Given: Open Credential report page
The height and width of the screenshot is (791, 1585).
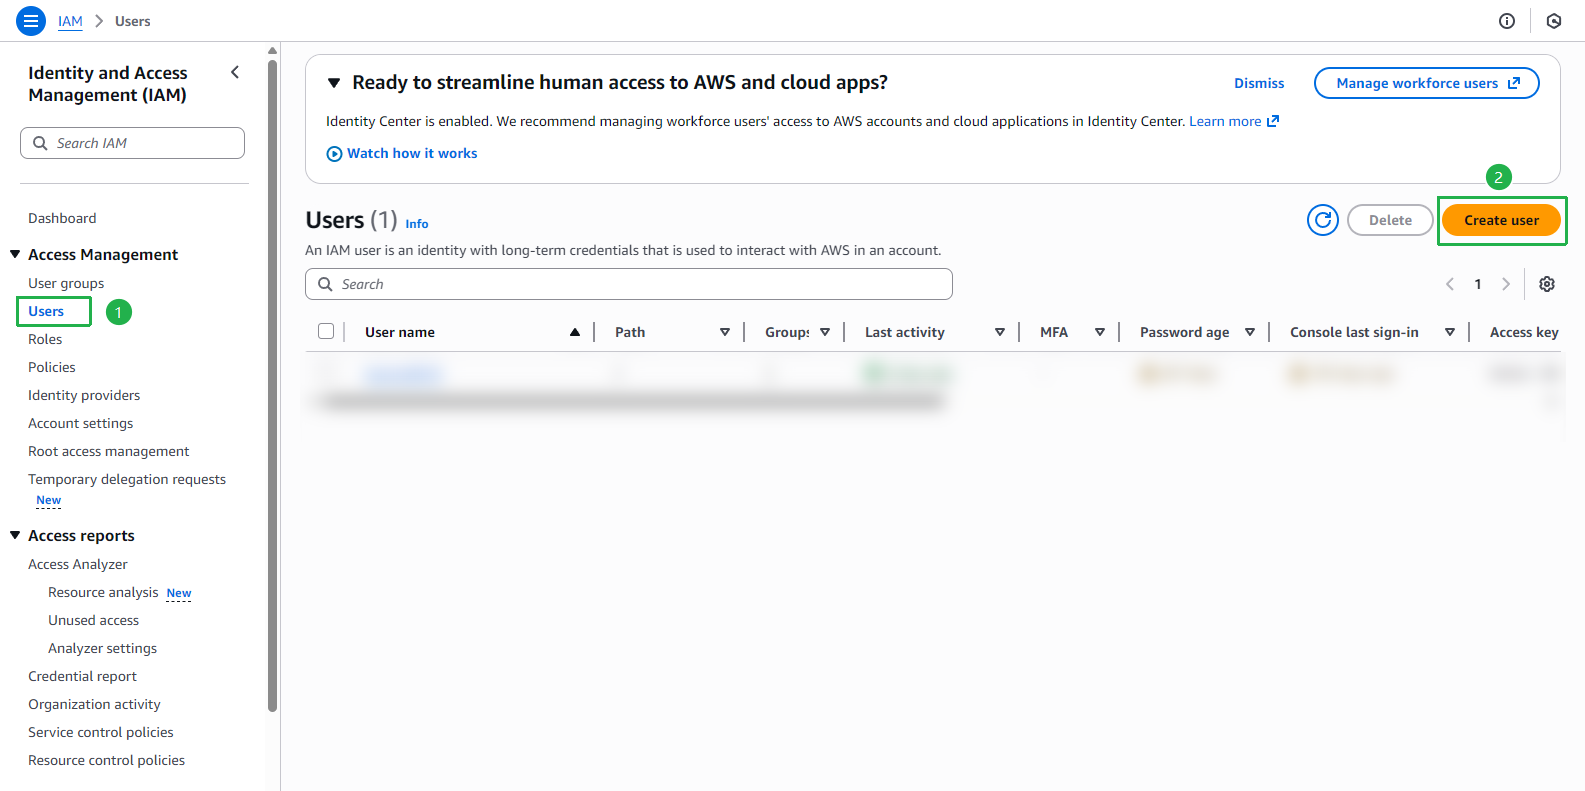Looking at the screenshot, I should pos(82,676).
